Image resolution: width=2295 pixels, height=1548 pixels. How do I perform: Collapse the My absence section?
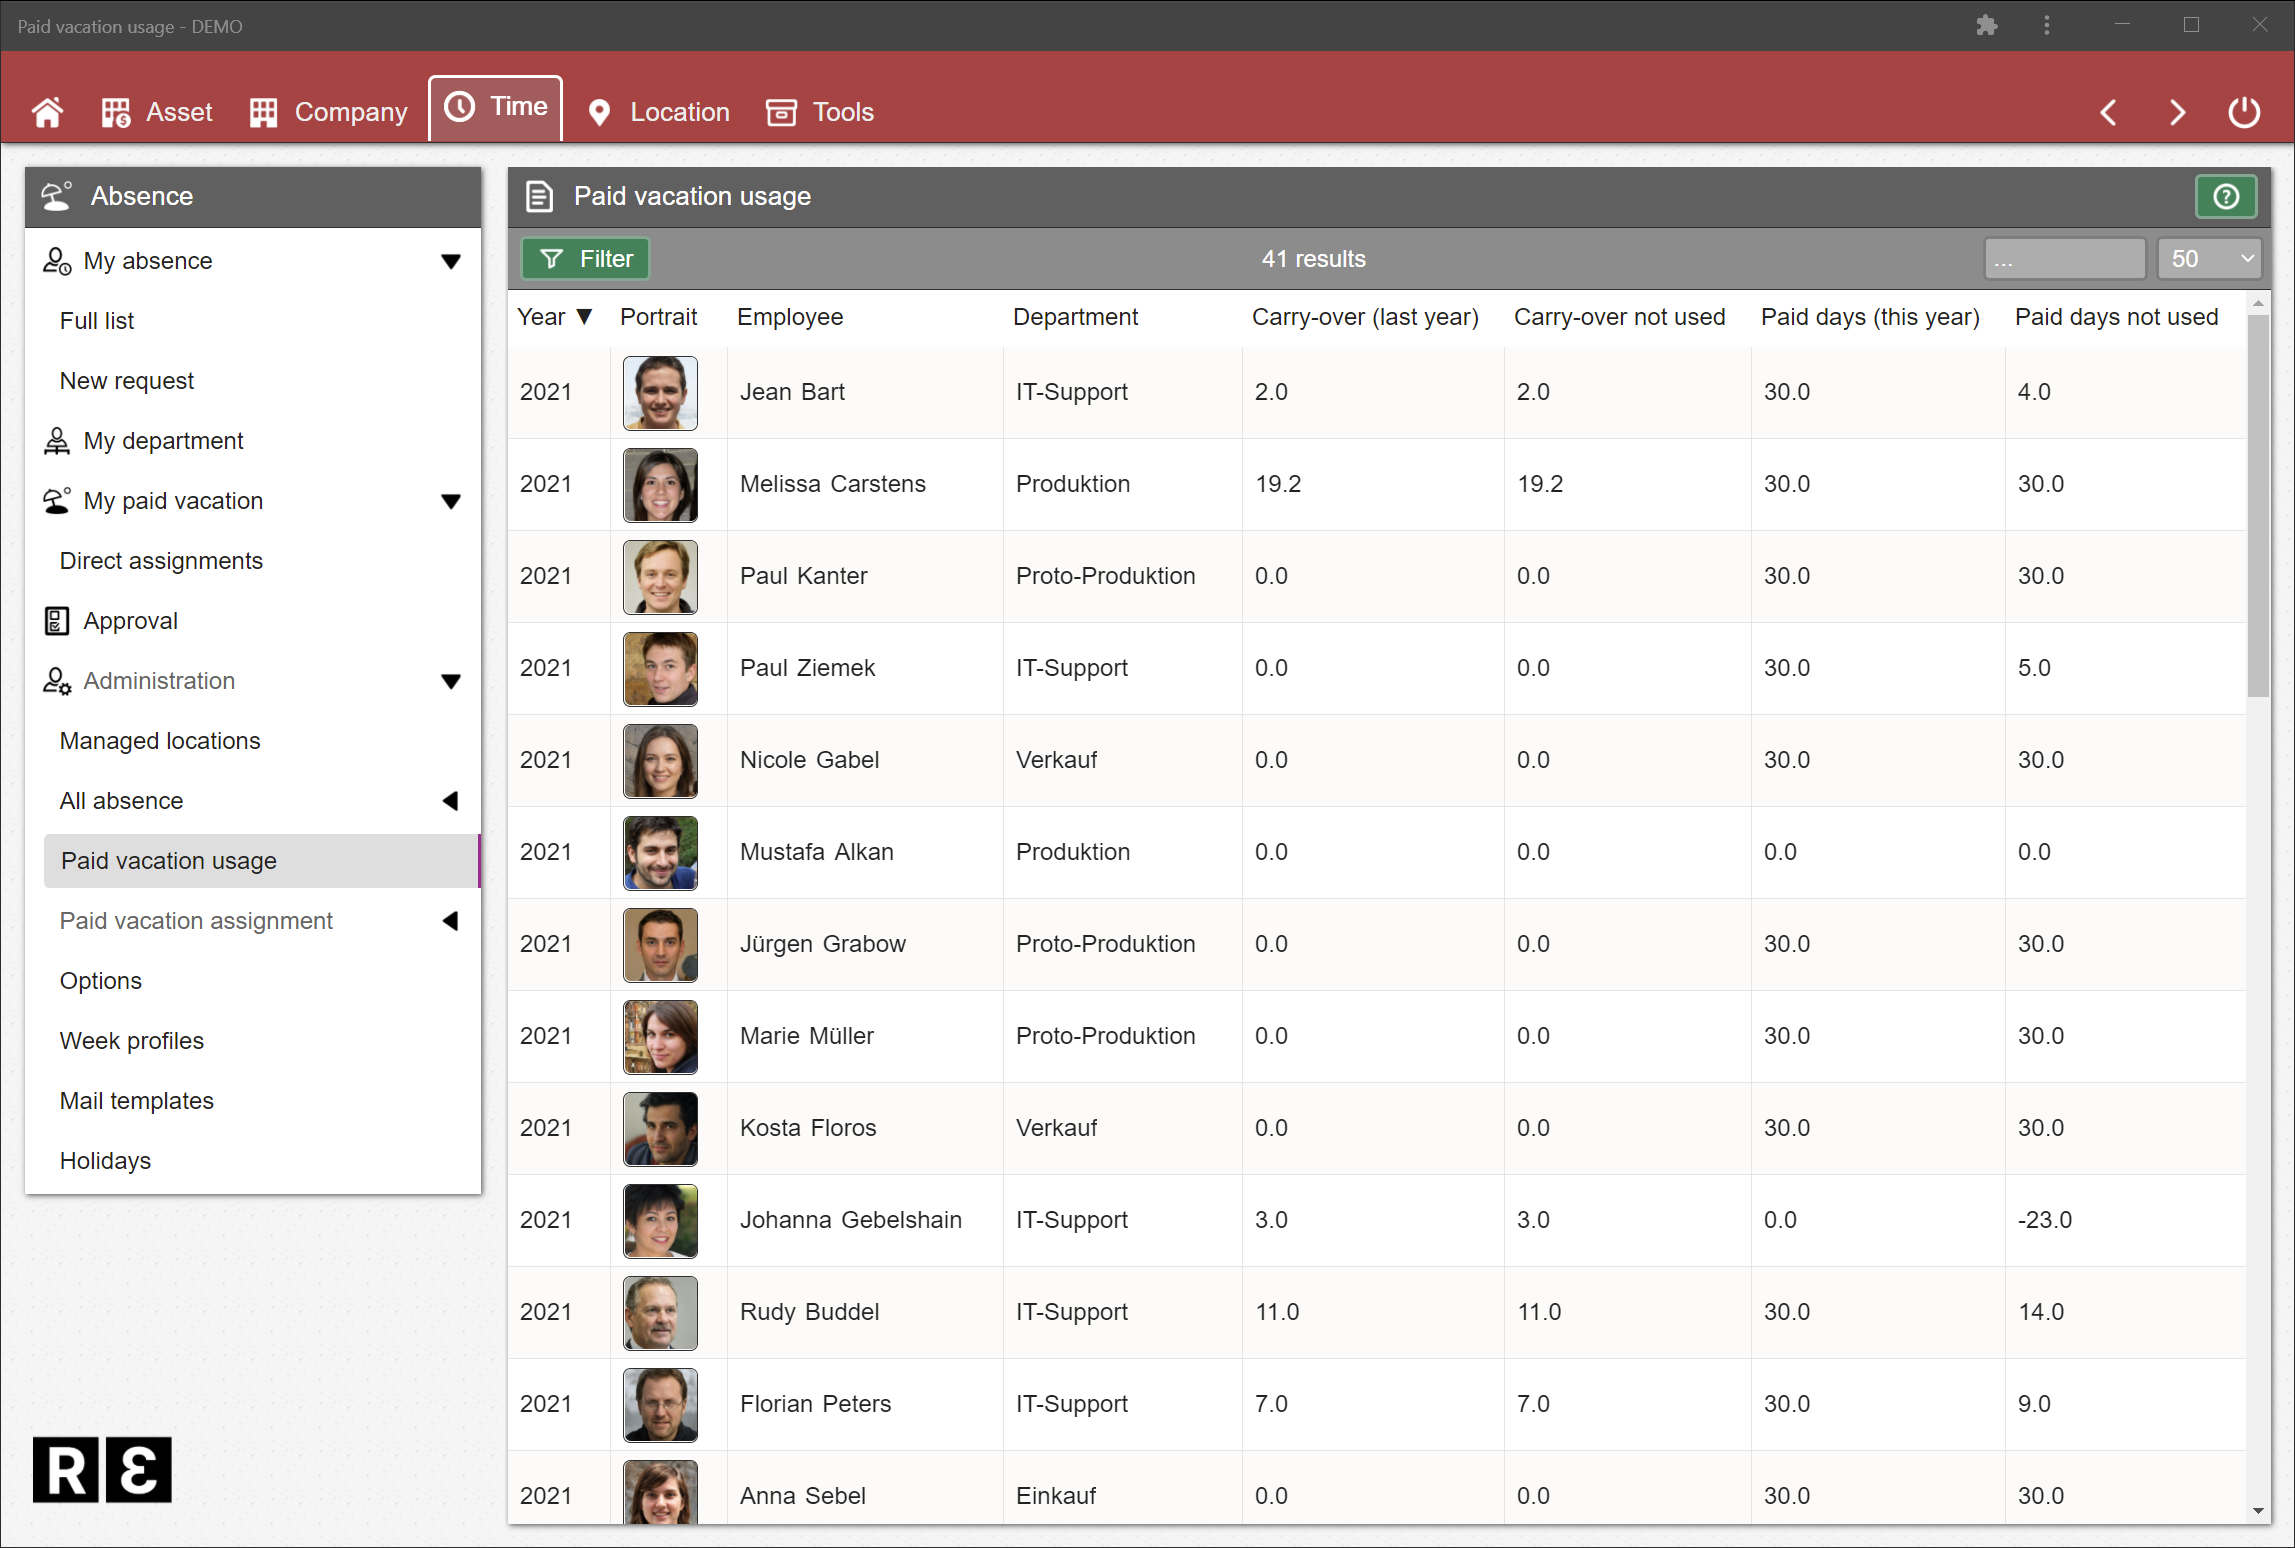451,260
